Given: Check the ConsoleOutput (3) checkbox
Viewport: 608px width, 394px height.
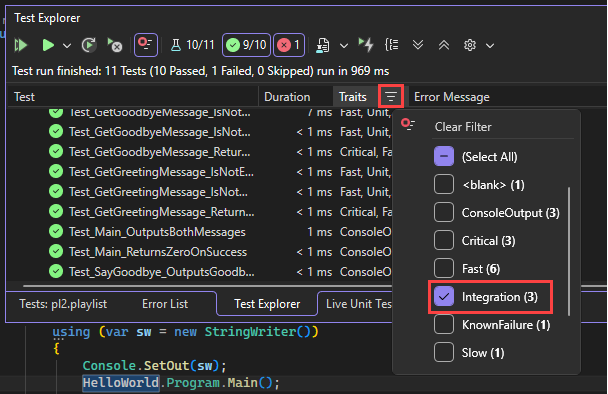Looking at the screenshot, I should (x=444, y=212).
